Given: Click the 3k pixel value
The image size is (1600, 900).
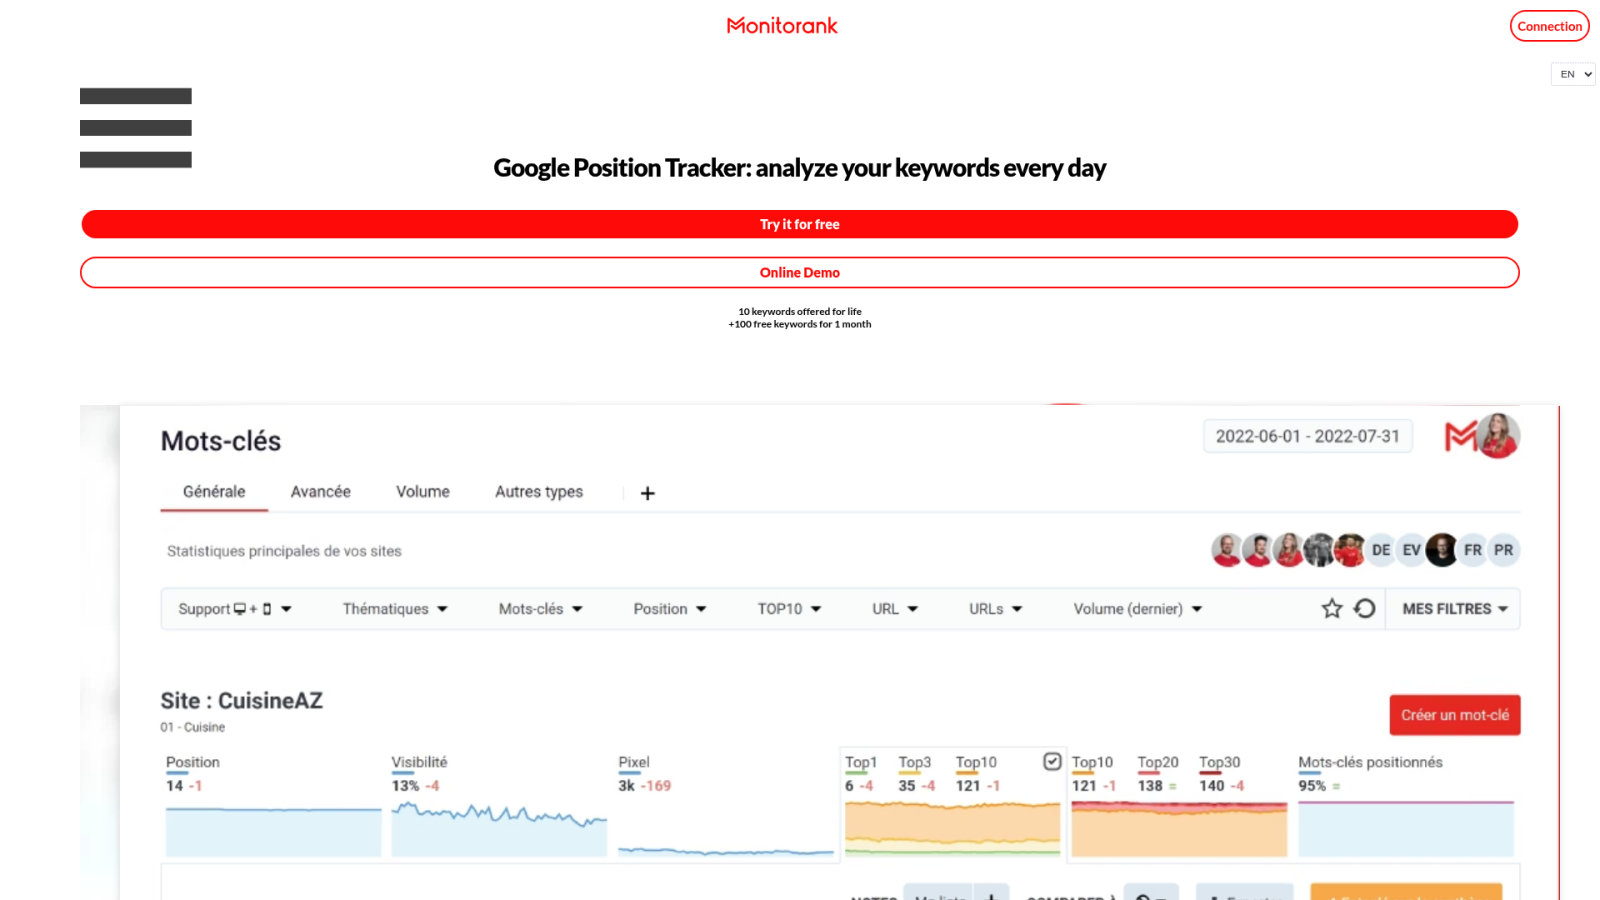Looking at the screenshot, I should click(x=627, y=786).
